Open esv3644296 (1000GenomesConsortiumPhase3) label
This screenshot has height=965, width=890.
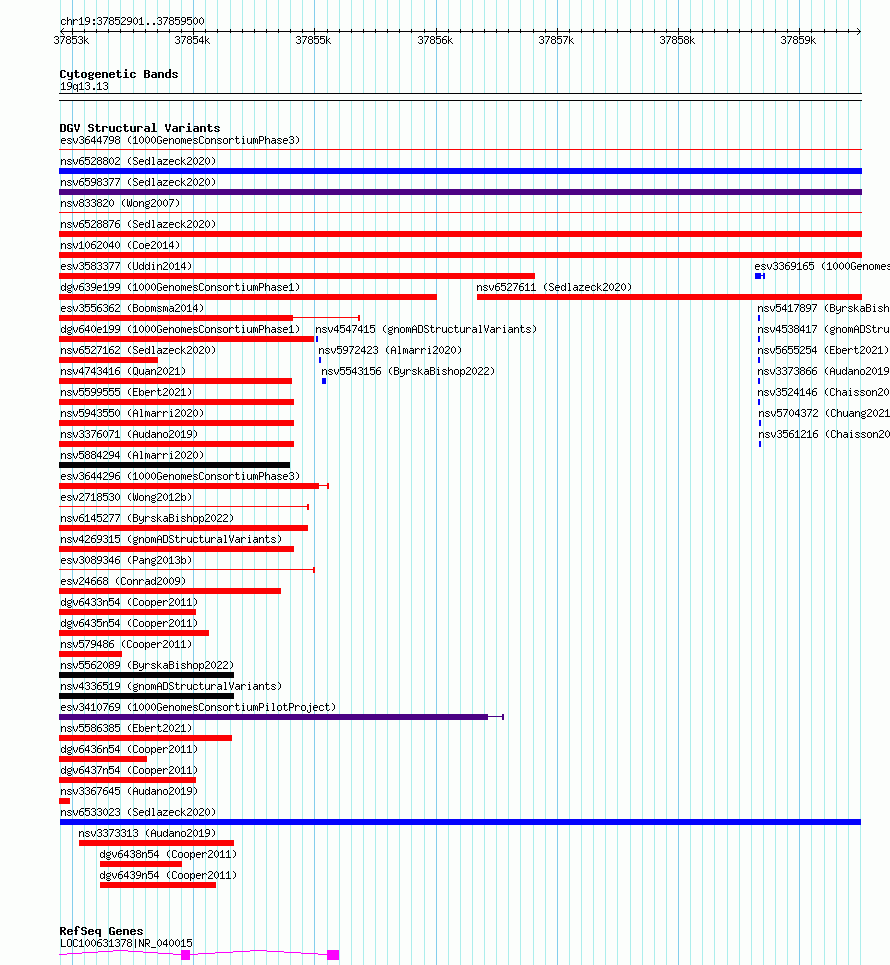click(180, 476)
